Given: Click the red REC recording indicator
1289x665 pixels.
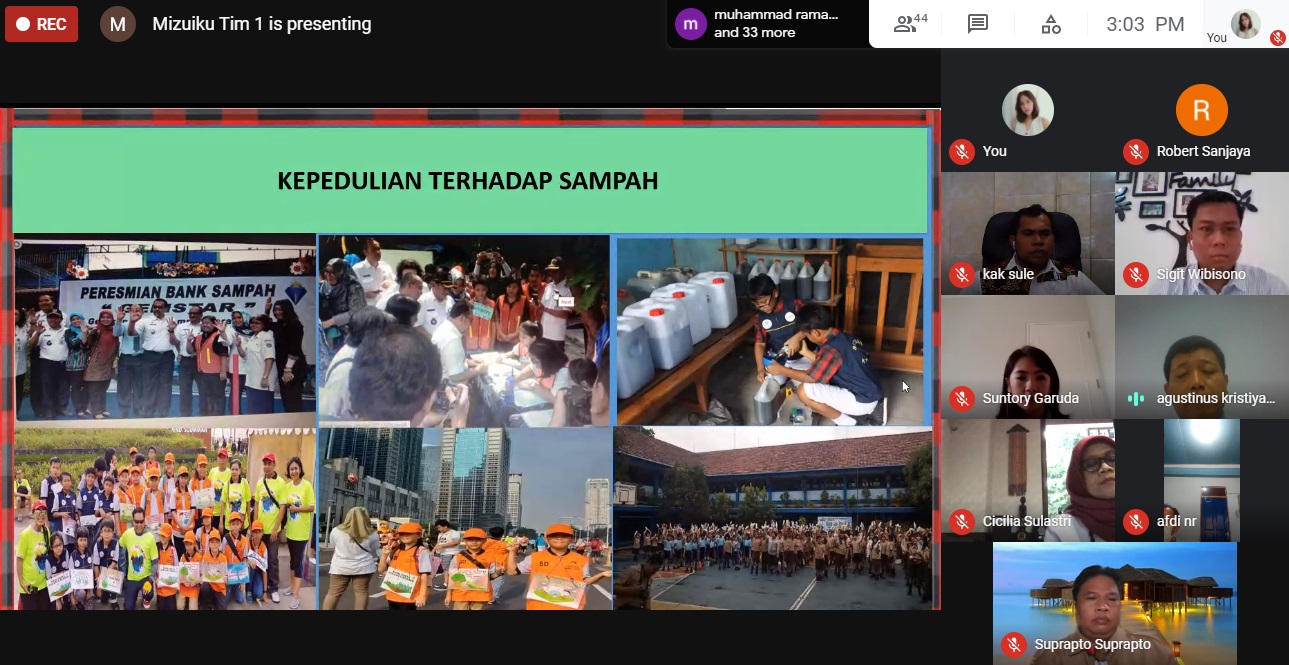Looking at the screenshot, I should click(41, 24).
